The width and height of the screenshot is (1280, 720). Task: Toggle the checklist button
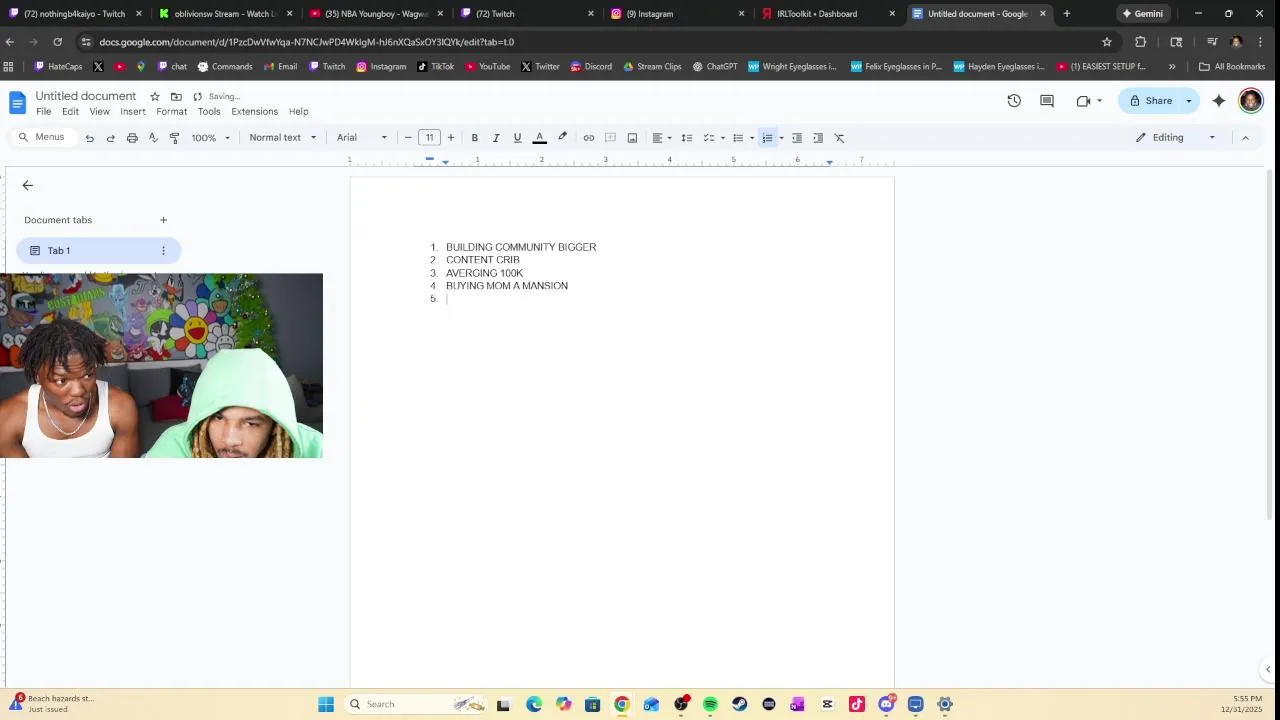coord(708,138)
